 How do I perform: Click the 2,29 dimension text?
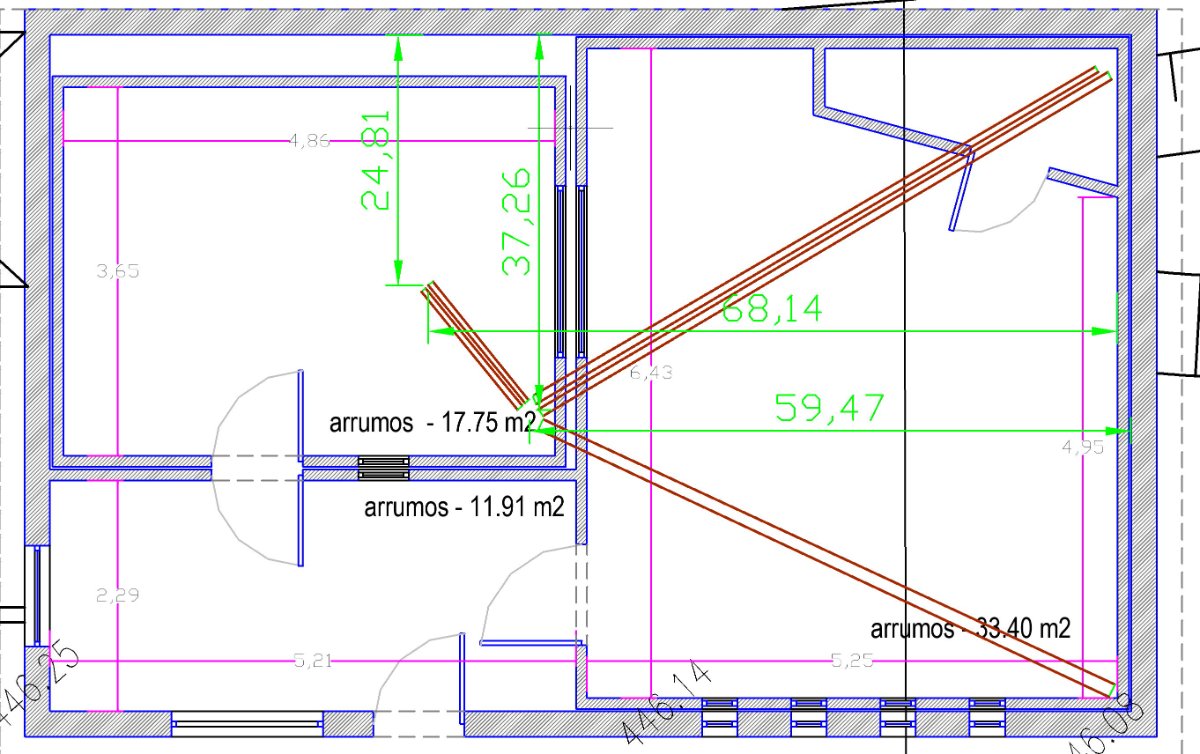pos(117,595)
